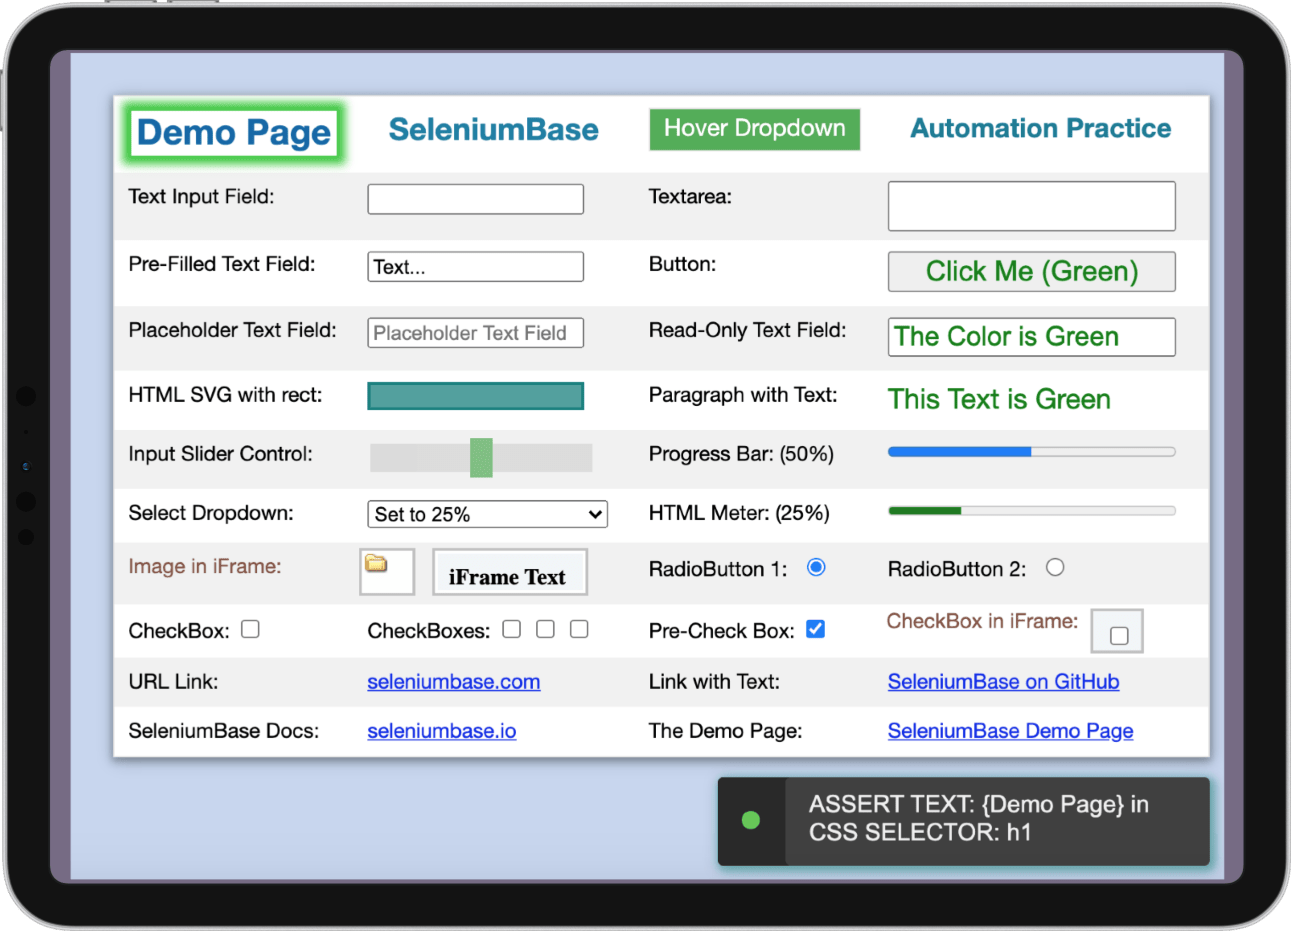Image resolution: width=1291 pixels, height=931 pixels.
Task: Click the green Input Slider Control handle
Action: click(481, 458)
